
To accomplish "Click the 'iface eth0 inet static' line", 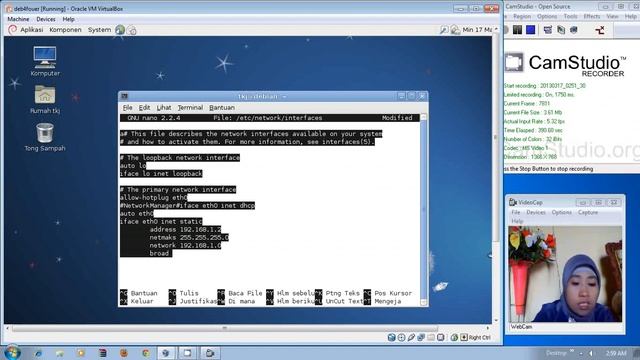I will click(161, 221).
